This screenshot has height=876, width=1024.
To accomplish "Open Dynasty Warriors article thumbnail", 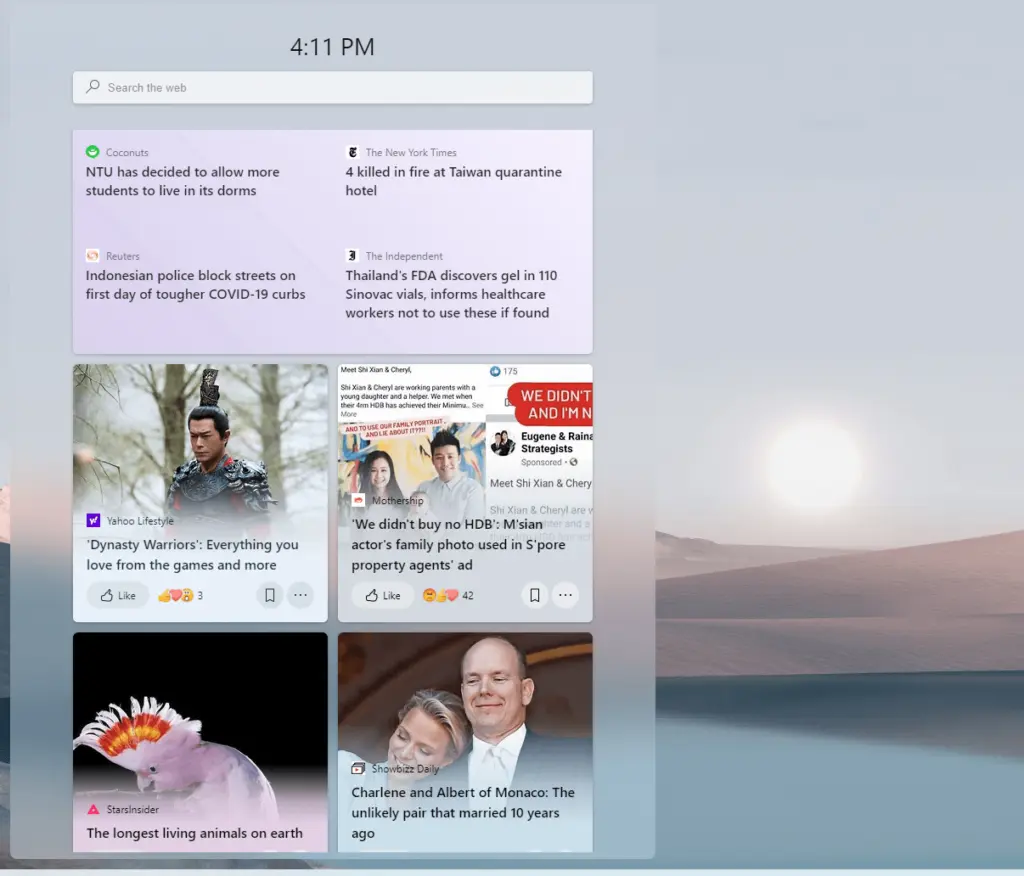I will tap(200, 438).
